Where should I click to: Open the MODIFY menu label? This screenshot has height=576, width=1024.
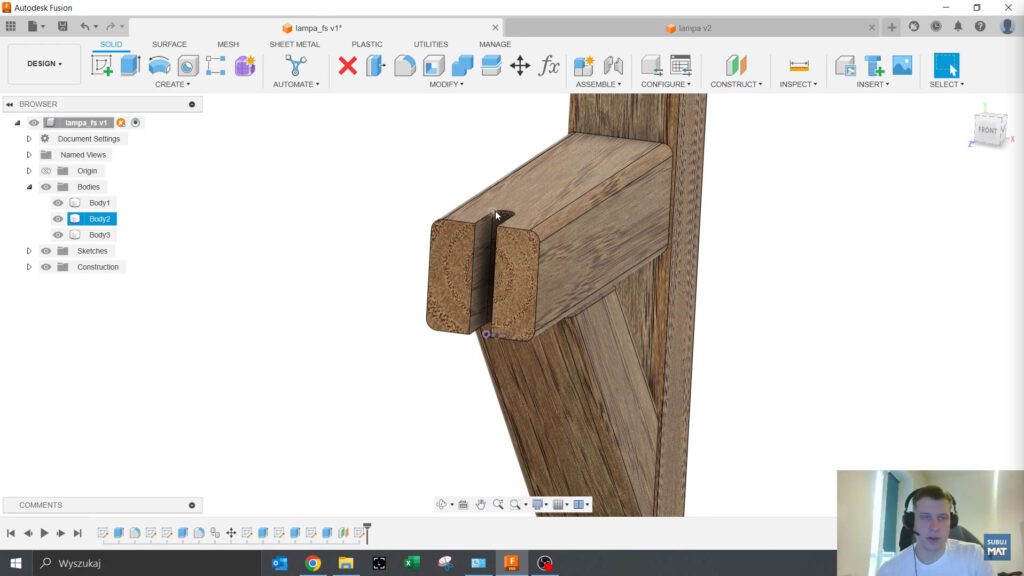pyautogui.click(x=446, y=85)
